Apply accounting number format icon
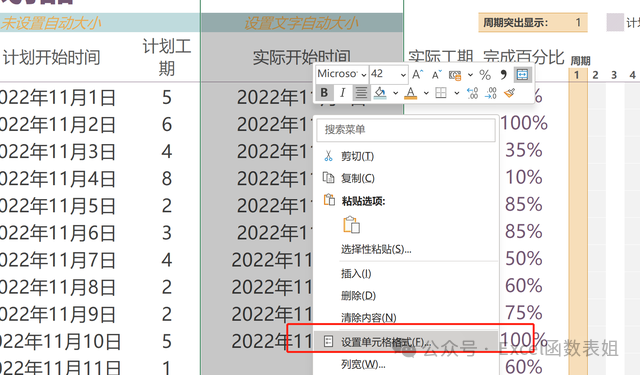 (x=455, y=75)
